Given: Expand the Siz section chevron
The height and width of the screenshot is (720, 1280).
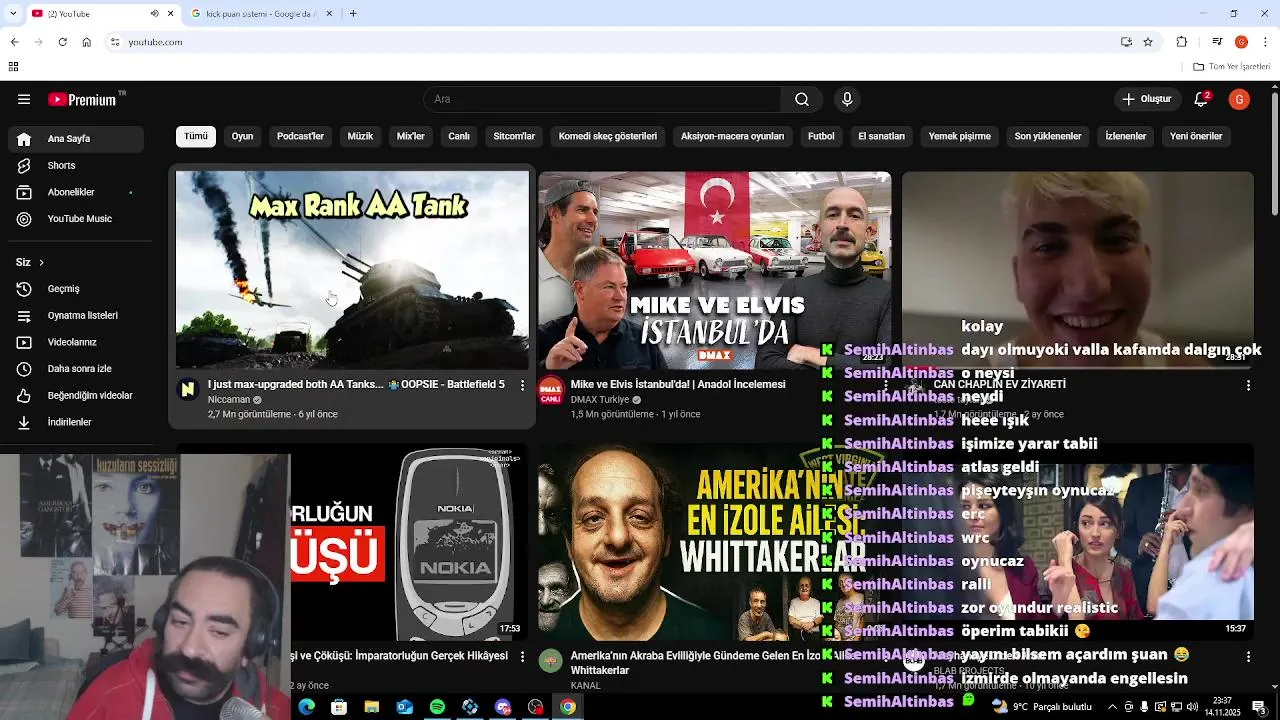Looking at the screenshot, I should [41, 262].
